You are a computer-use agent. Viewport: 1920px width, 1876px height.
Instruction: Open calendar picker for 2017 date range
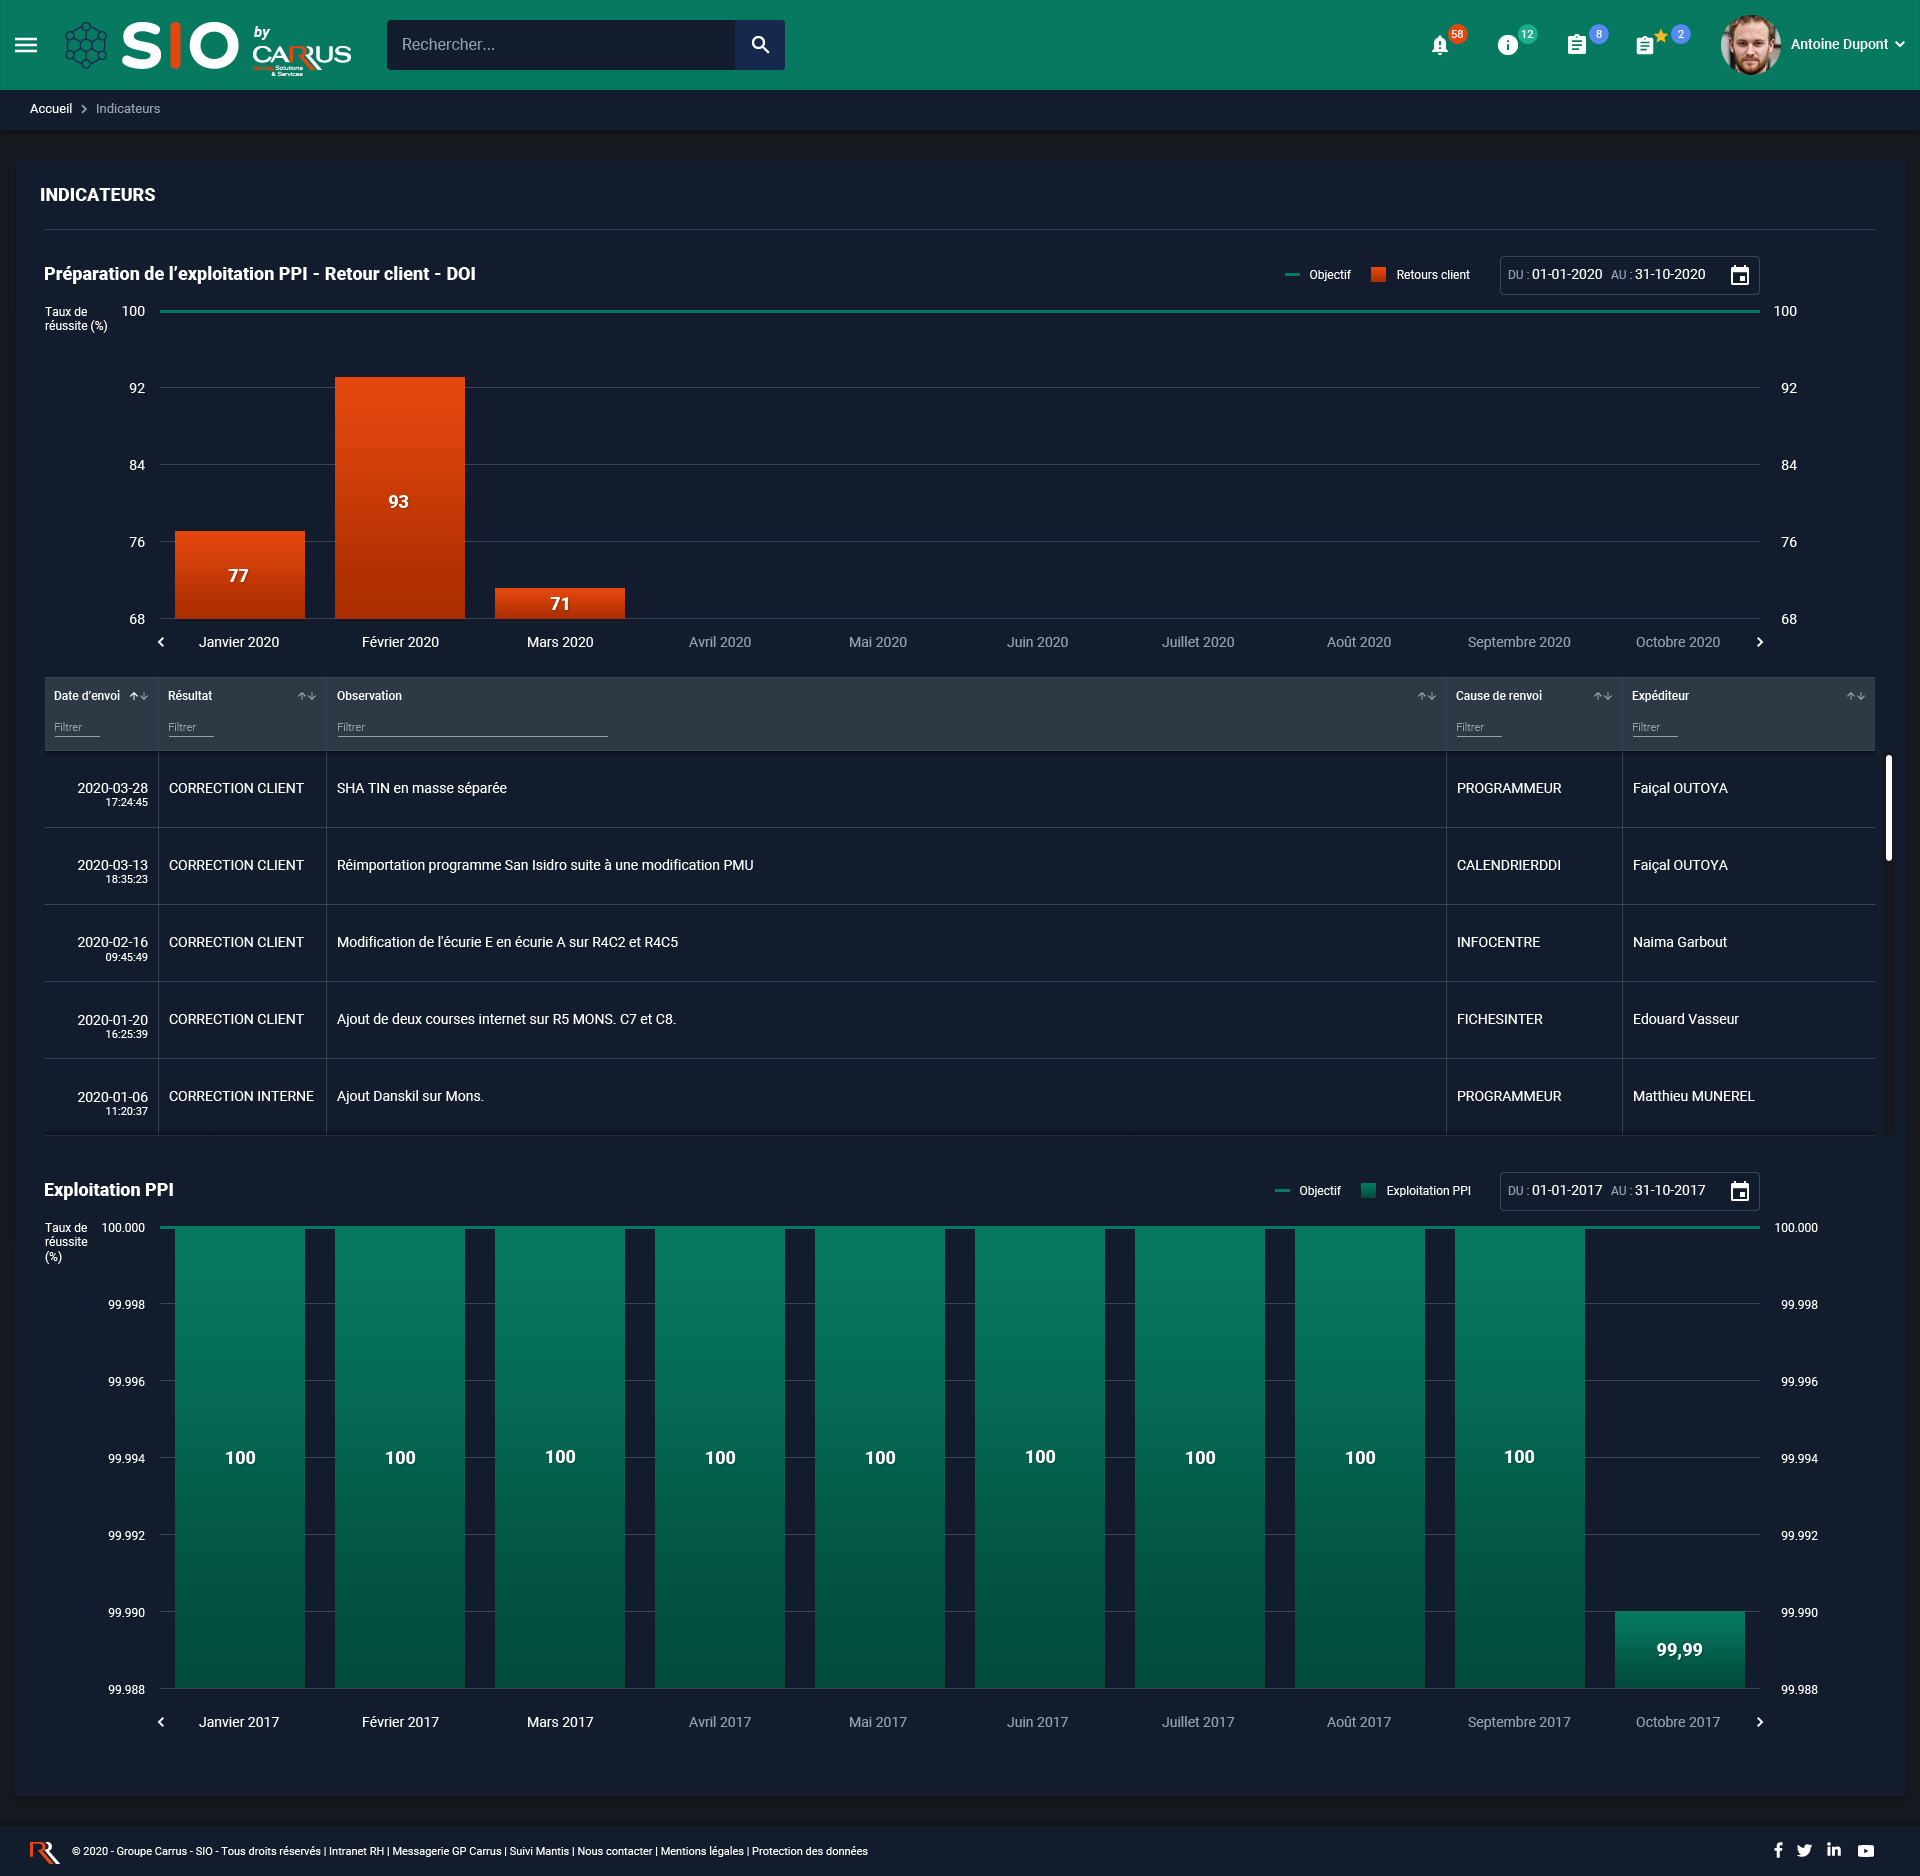(1740, 1192)
